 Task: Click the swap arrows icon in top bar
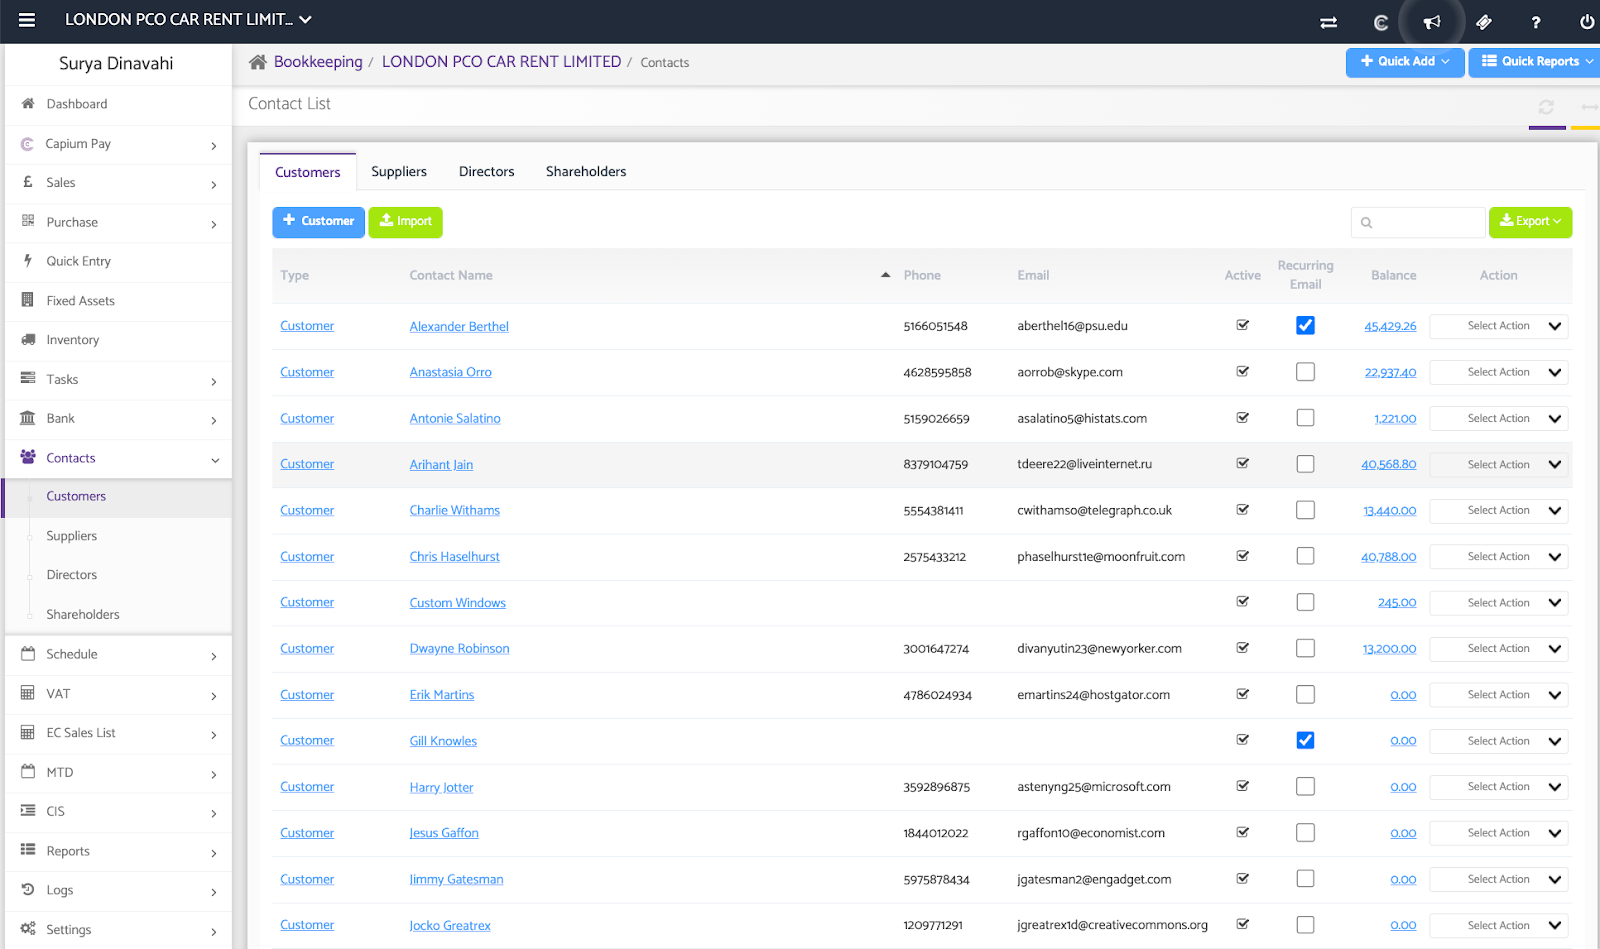[1329, 22]
